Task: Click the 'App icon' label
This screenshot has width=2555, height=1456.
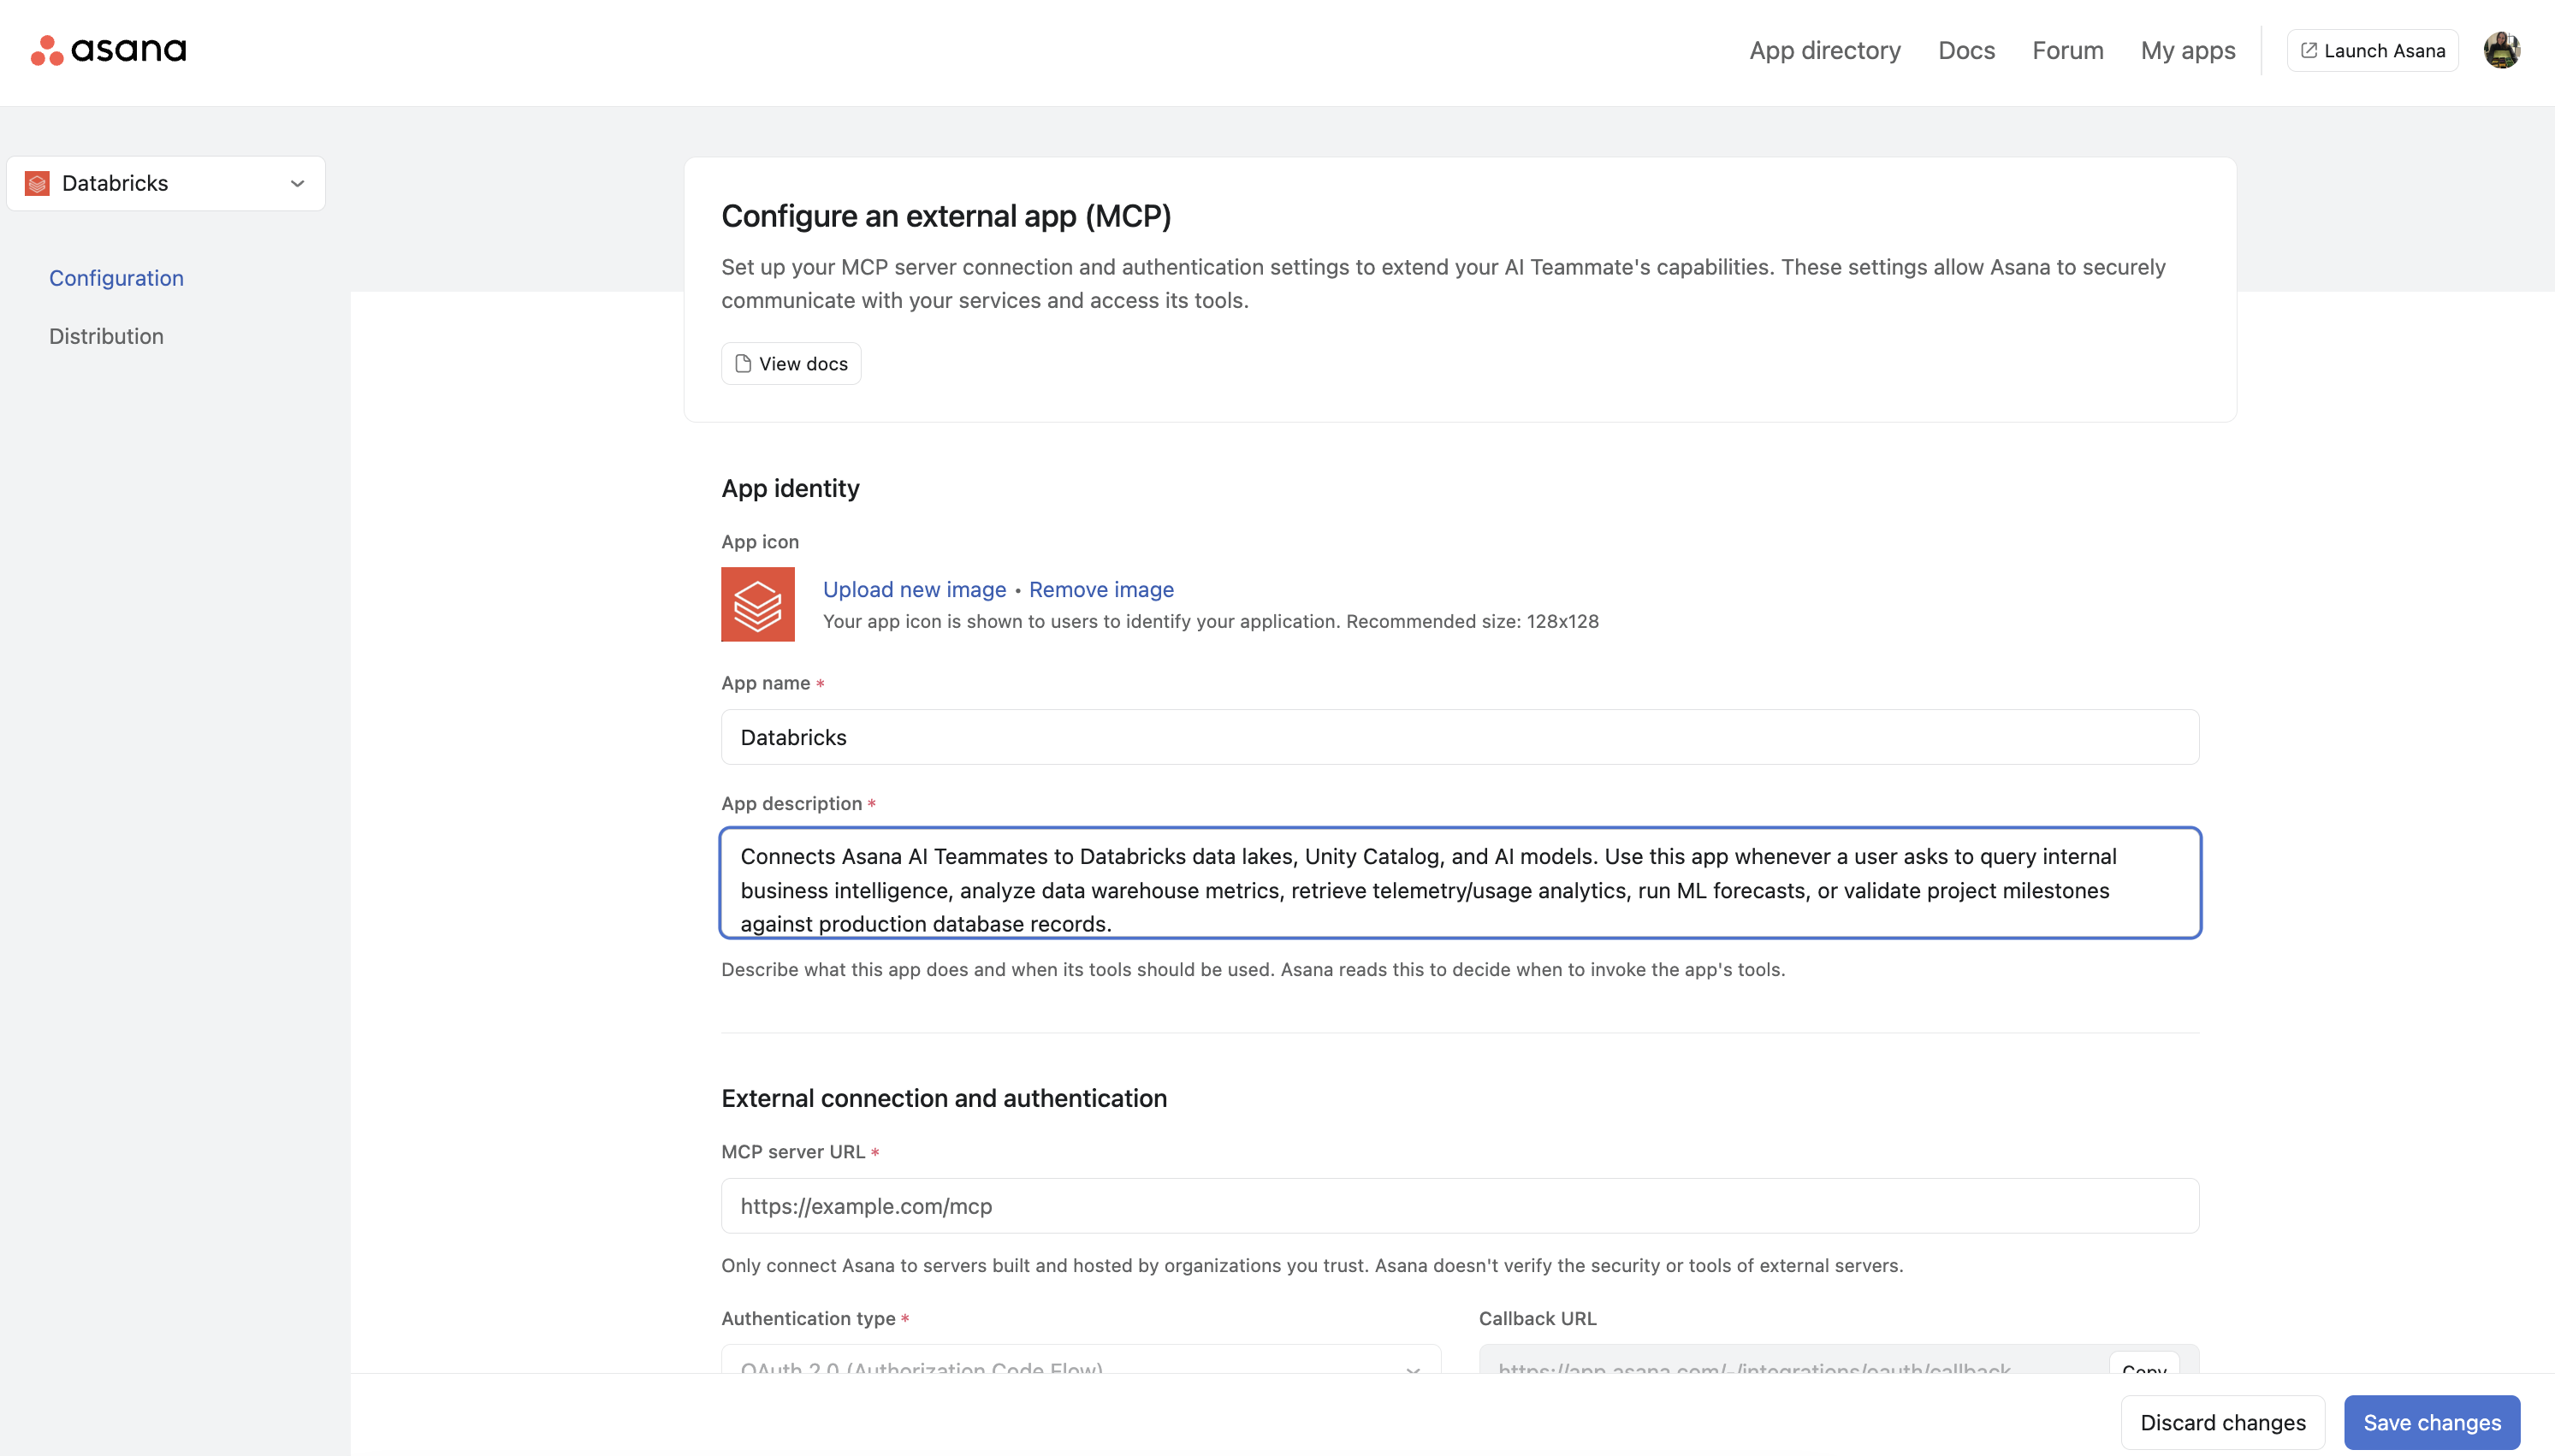Action: coord(760,542)
